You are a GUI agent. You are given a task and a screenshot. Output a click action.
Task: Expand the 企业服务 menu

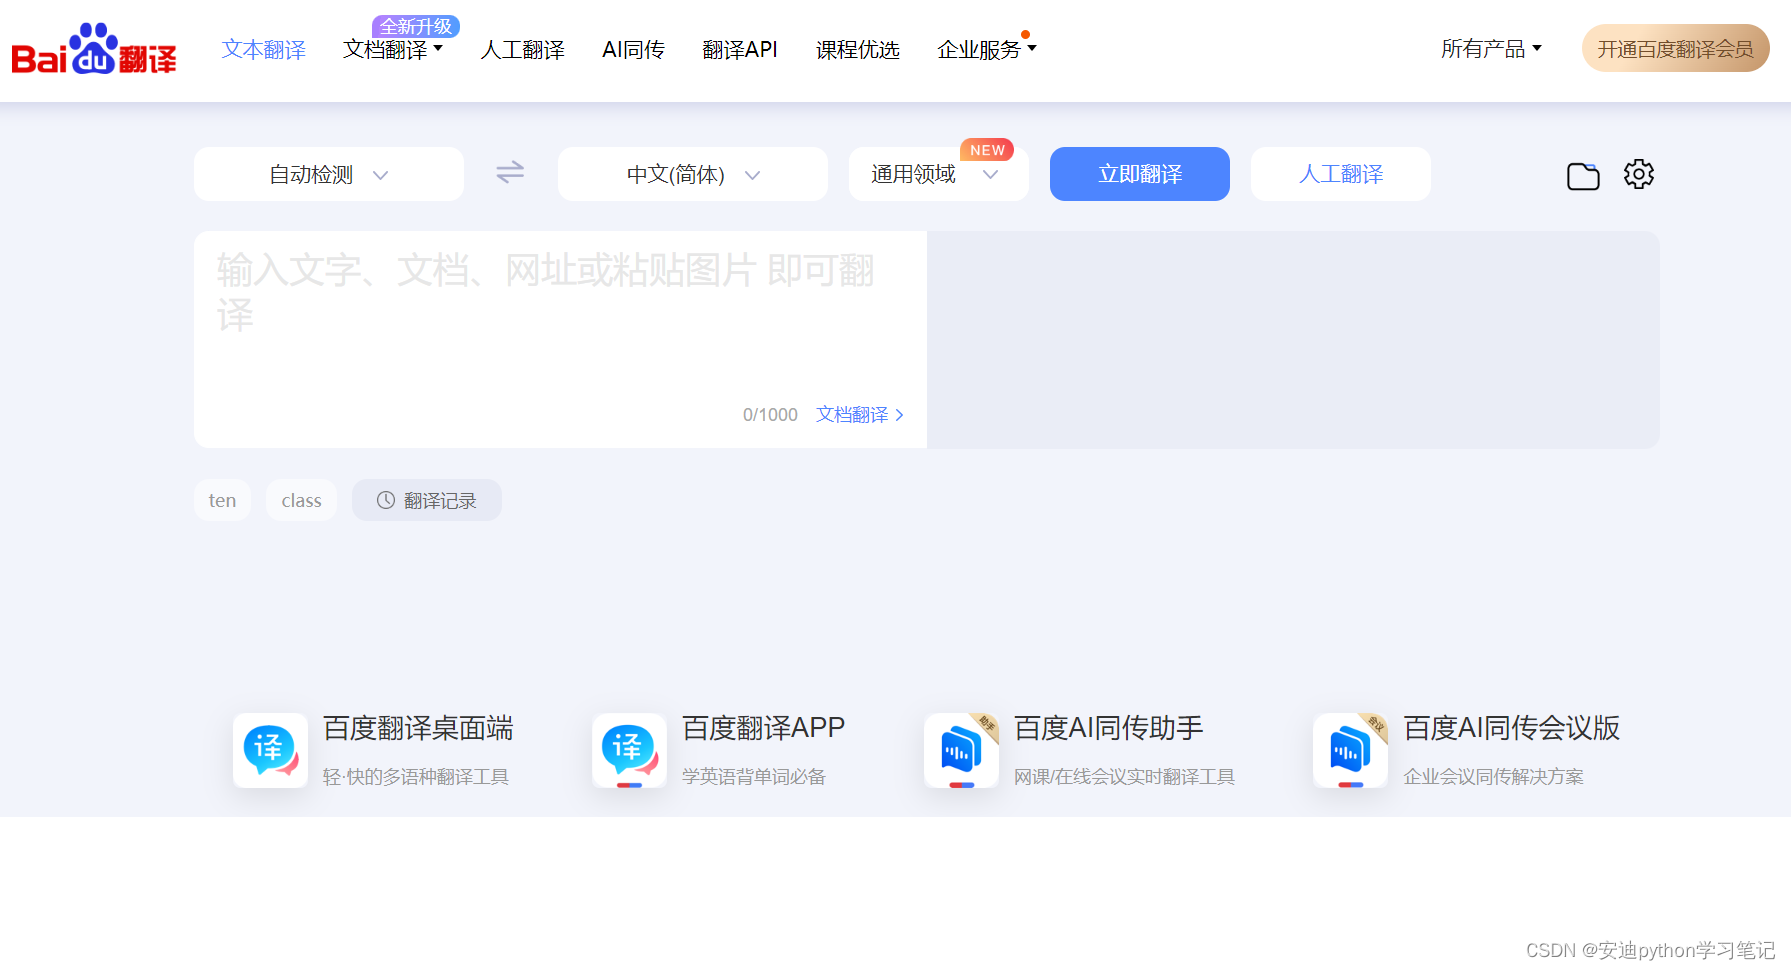click(987, 49)
